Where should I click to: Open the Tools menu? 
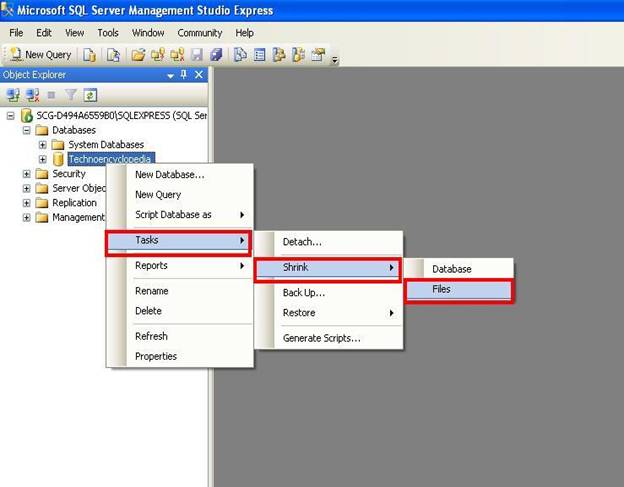108,33
